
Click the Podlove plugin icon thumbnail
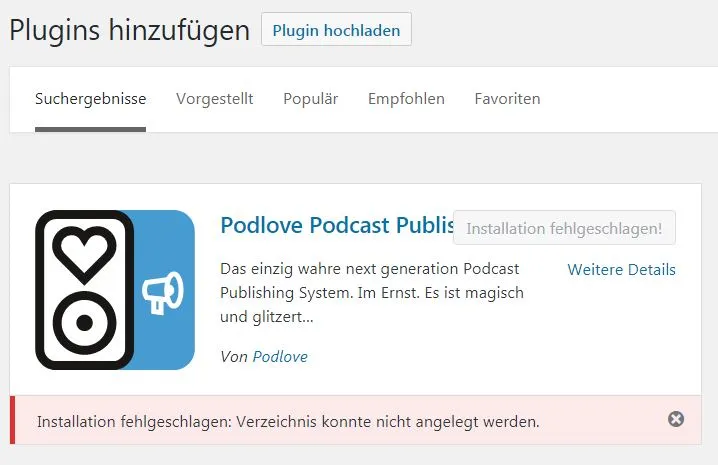[x=115, y=290]
